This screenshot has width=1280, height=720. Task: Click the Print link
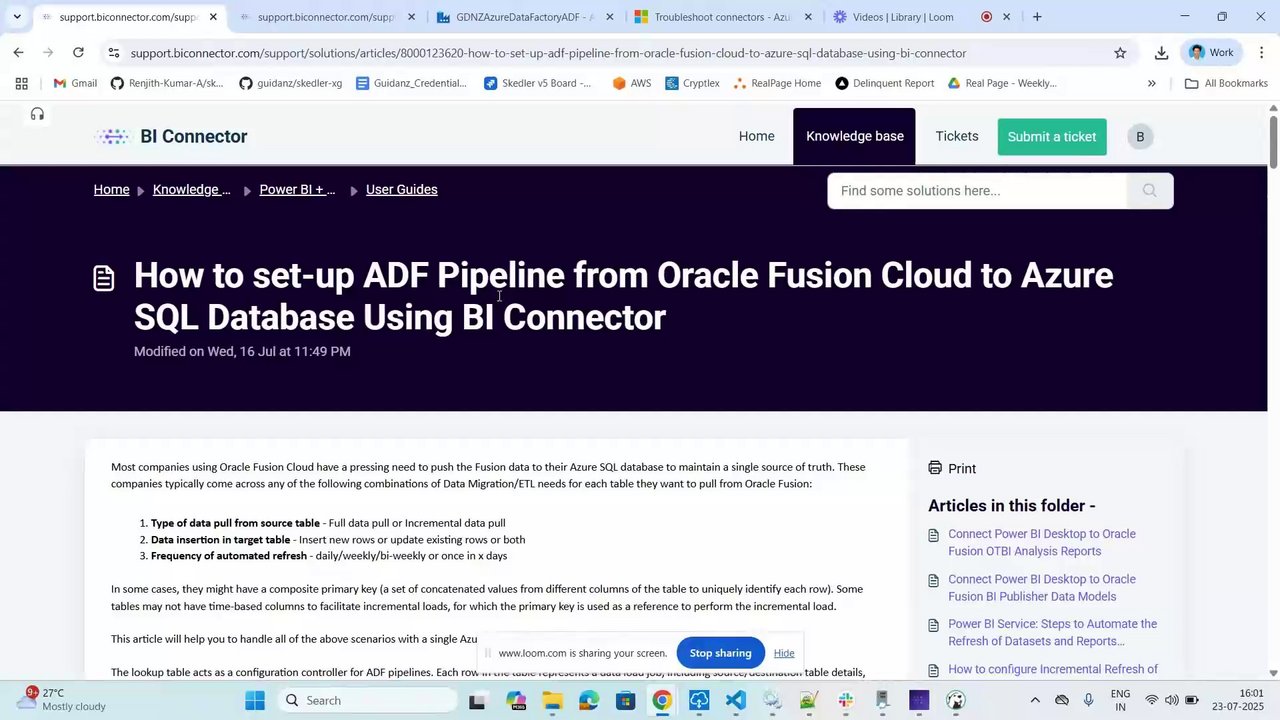[952, 468]
